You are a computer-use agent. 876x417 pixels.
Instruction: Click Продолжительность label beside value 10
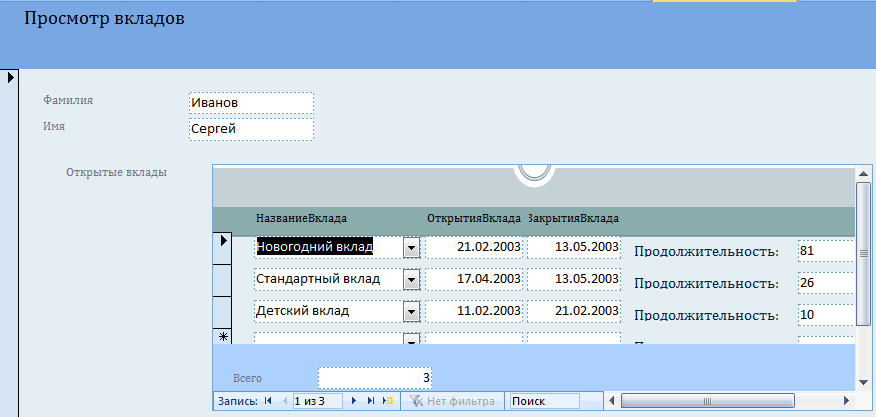pyautogui.click(x=707, y=315)
